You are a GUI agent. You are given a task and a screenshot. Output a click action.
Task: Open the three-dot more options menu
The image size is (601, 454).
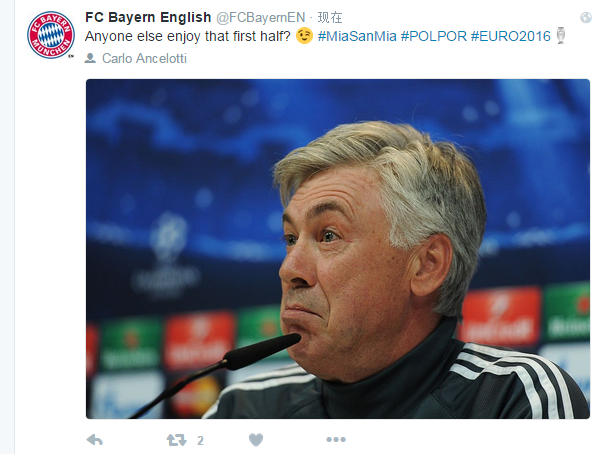(x=336, y=439)
